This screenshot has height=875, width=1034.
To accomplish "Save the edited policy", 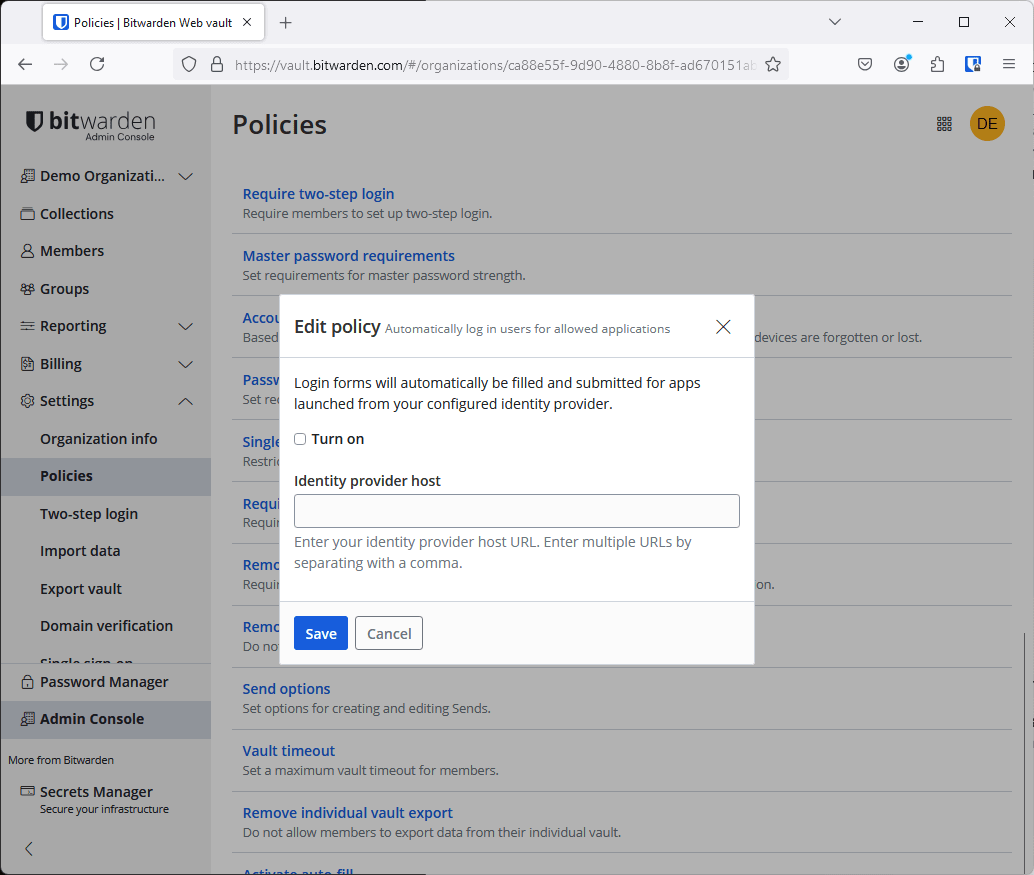I will pos(320,633).
